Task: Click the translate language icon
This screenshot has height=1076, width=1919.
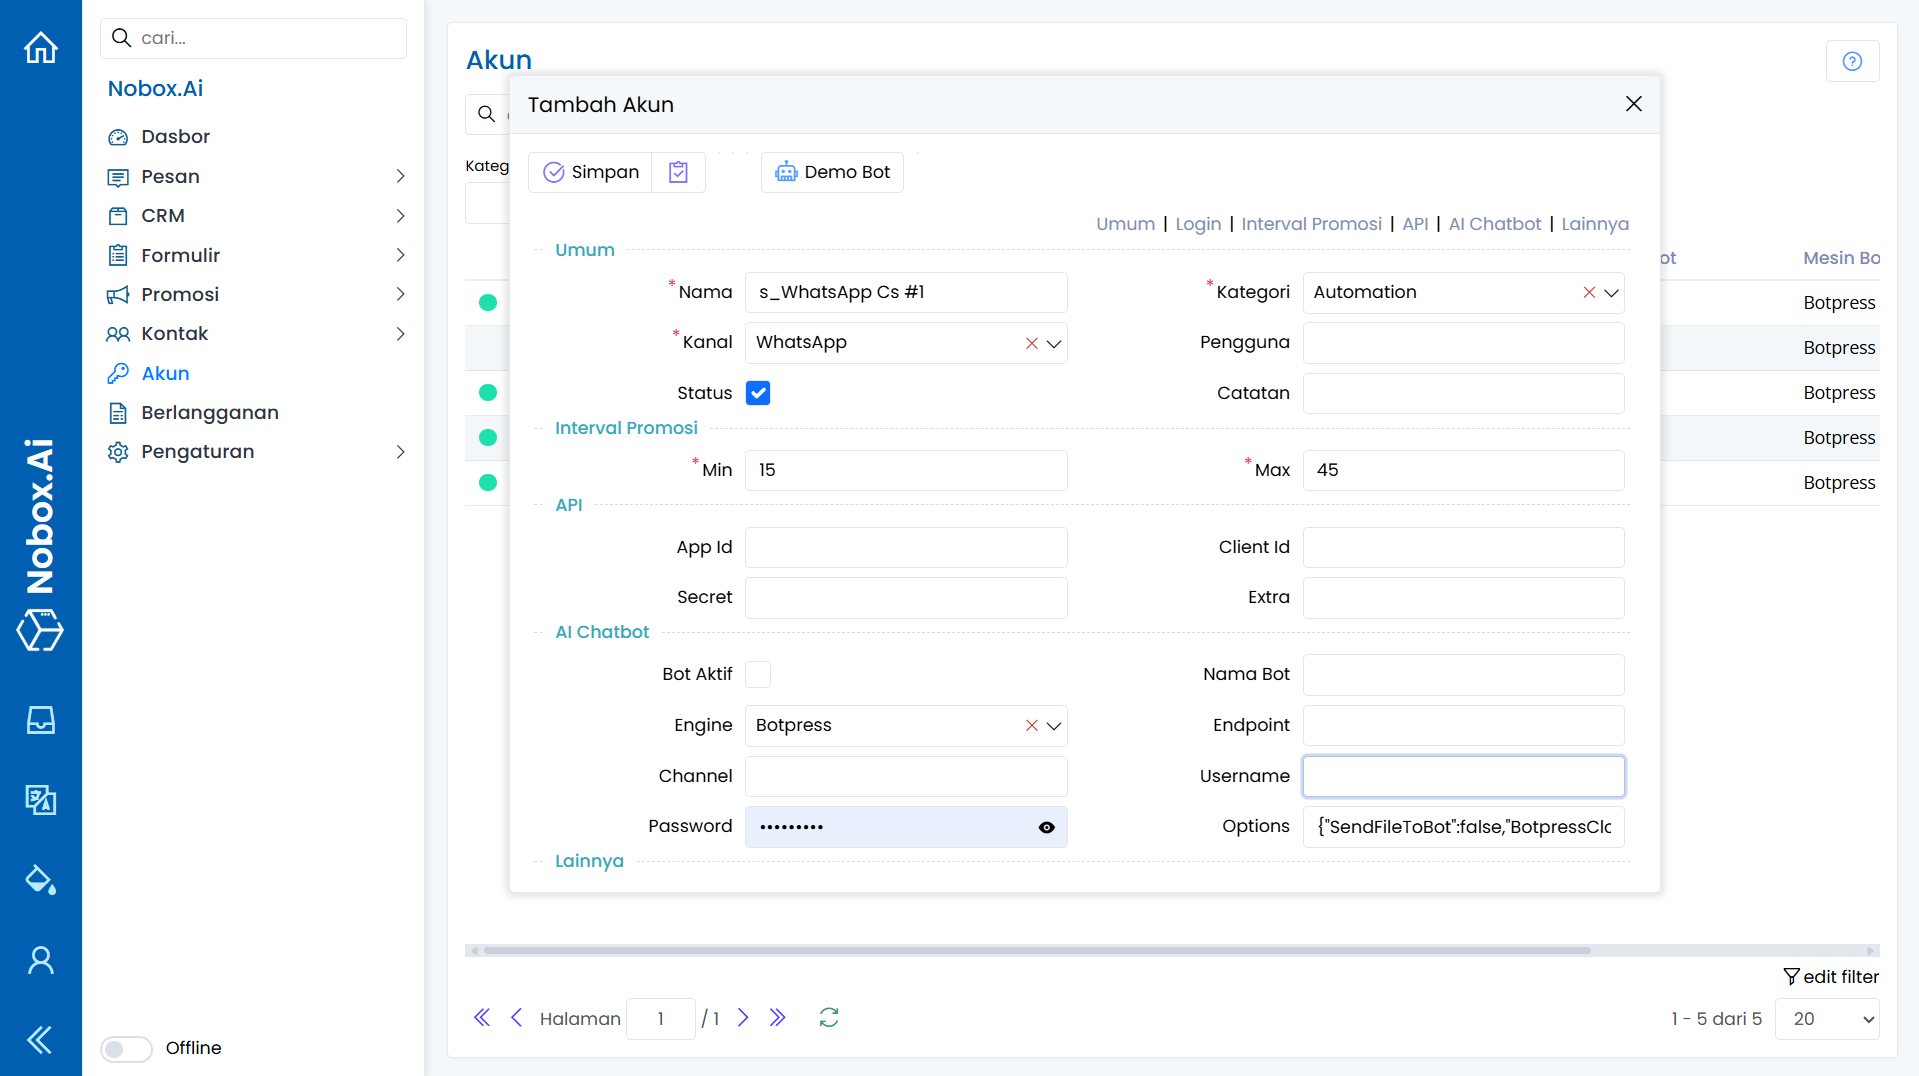Action: [41, 800]
